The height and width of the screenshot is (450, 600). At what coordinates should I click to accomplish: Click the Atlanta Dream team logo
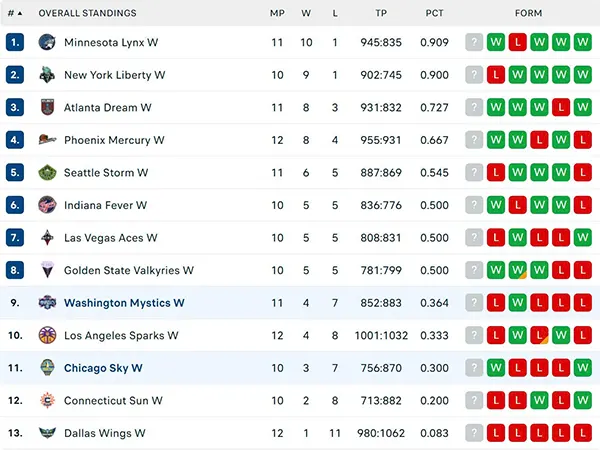click(47, 107)
